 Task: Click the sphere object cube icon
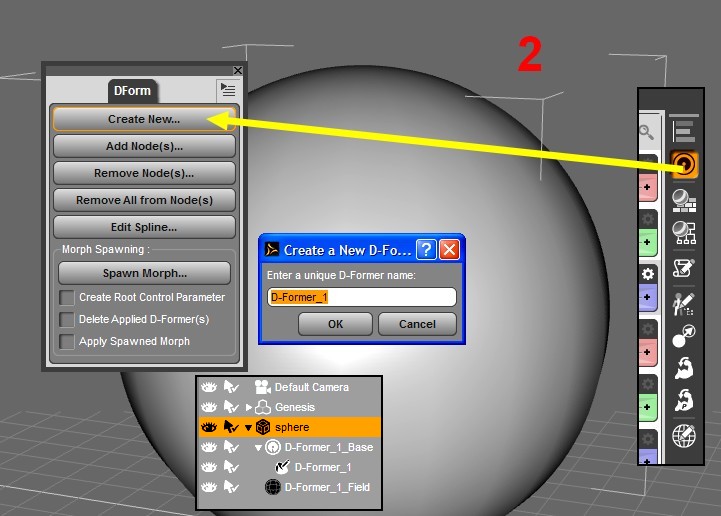pyautogui.click(x=263, y=427)
